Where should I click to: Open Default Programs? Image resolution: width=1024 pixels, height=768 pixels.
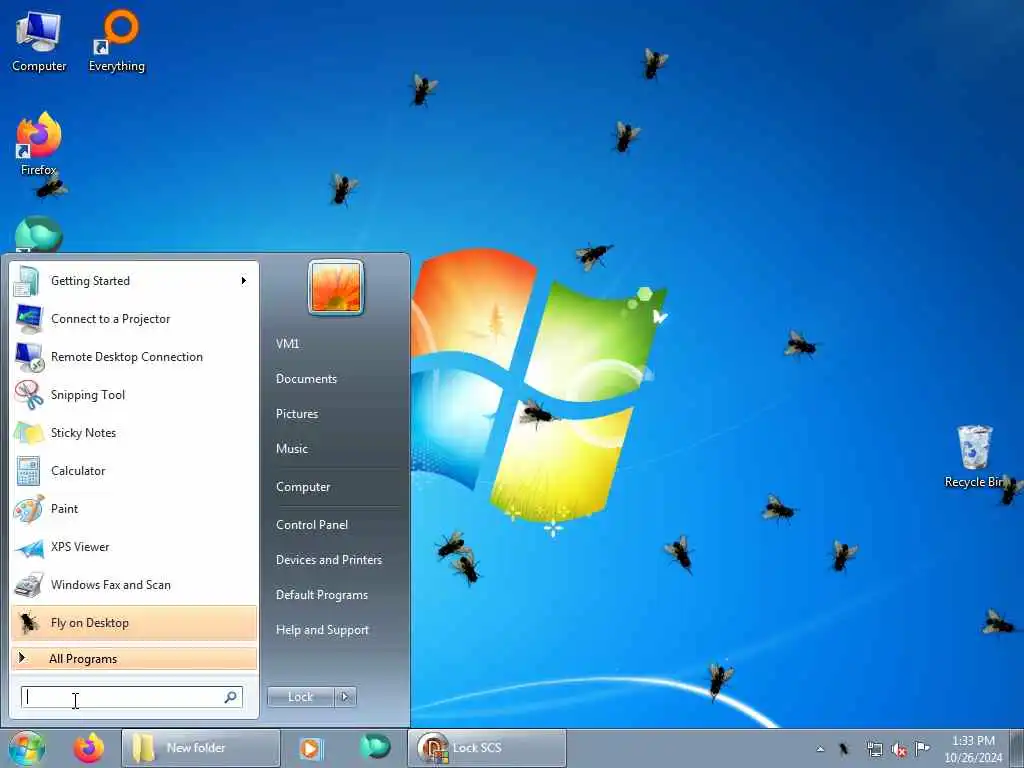(321, 595)
